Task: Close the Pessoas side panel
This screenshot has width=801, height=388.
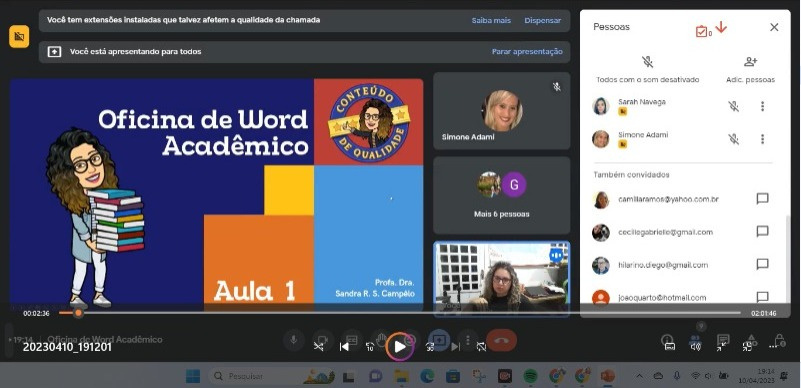Action: 774,27
